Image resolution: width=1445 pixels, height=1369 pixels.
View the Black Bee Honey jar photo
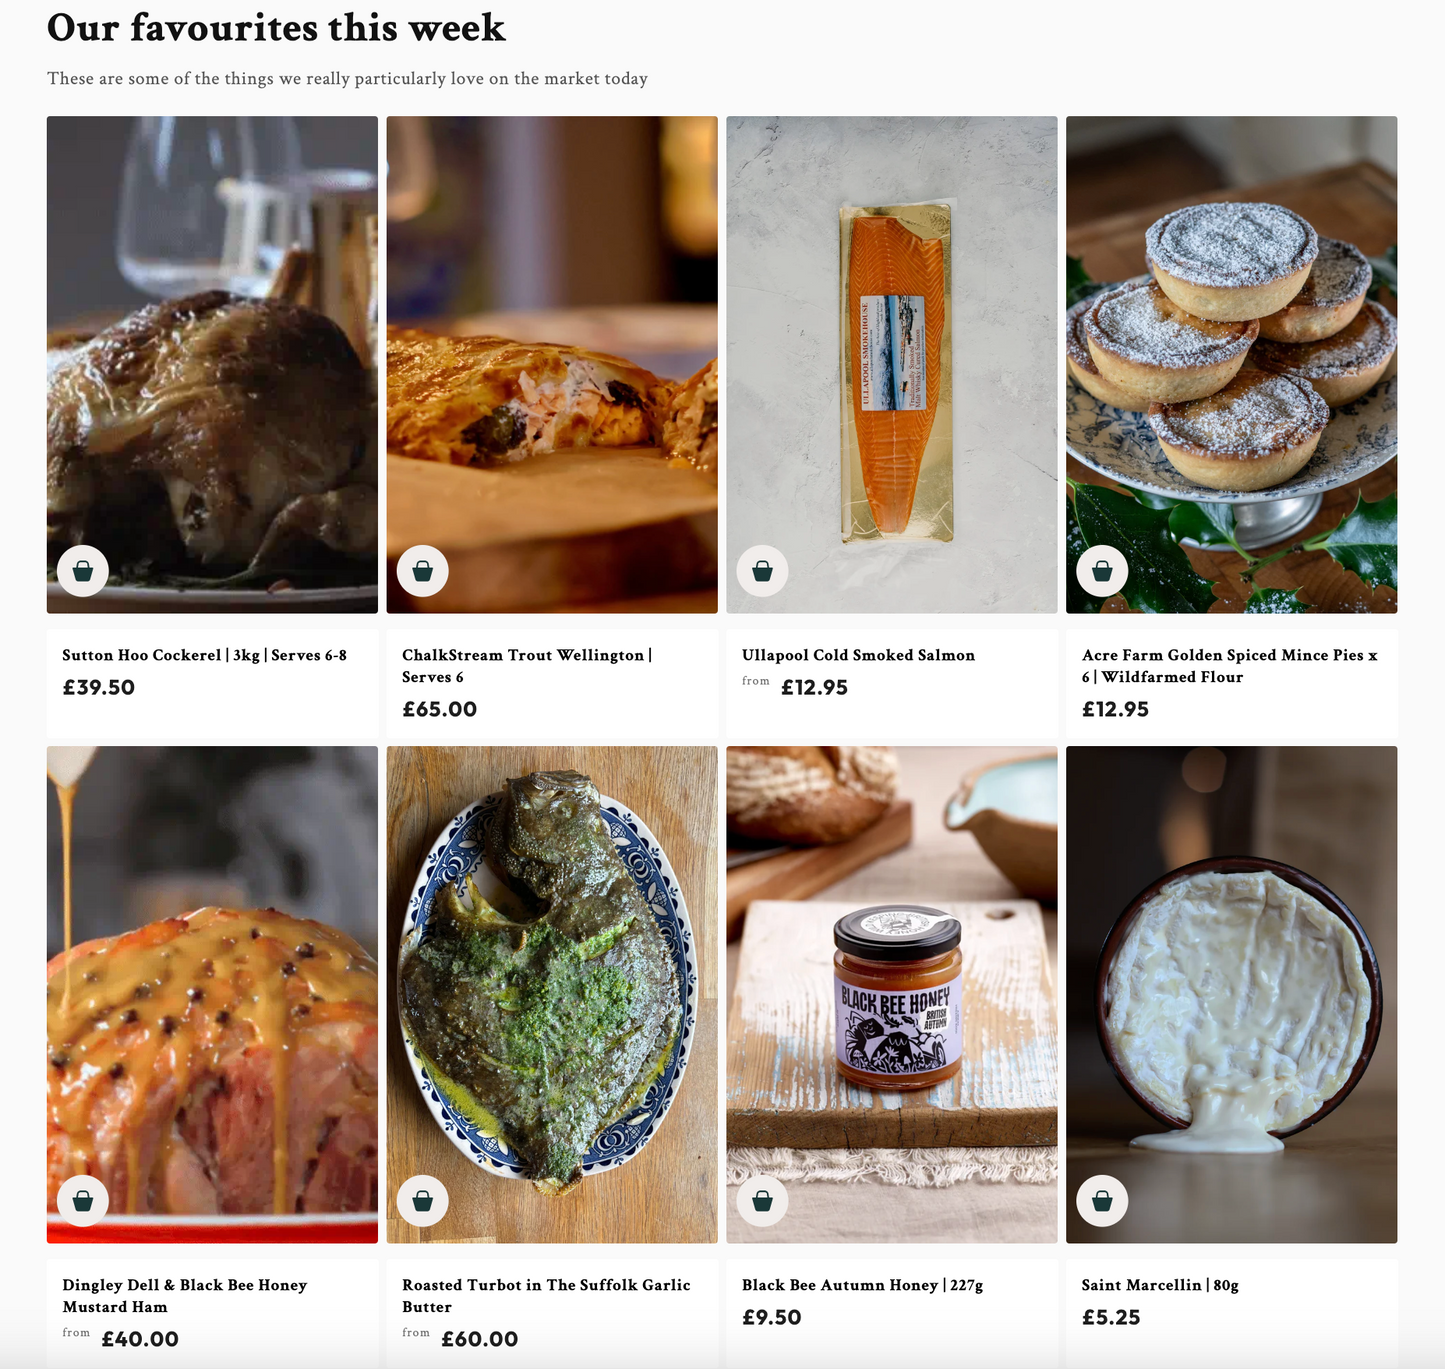[892, 995]
